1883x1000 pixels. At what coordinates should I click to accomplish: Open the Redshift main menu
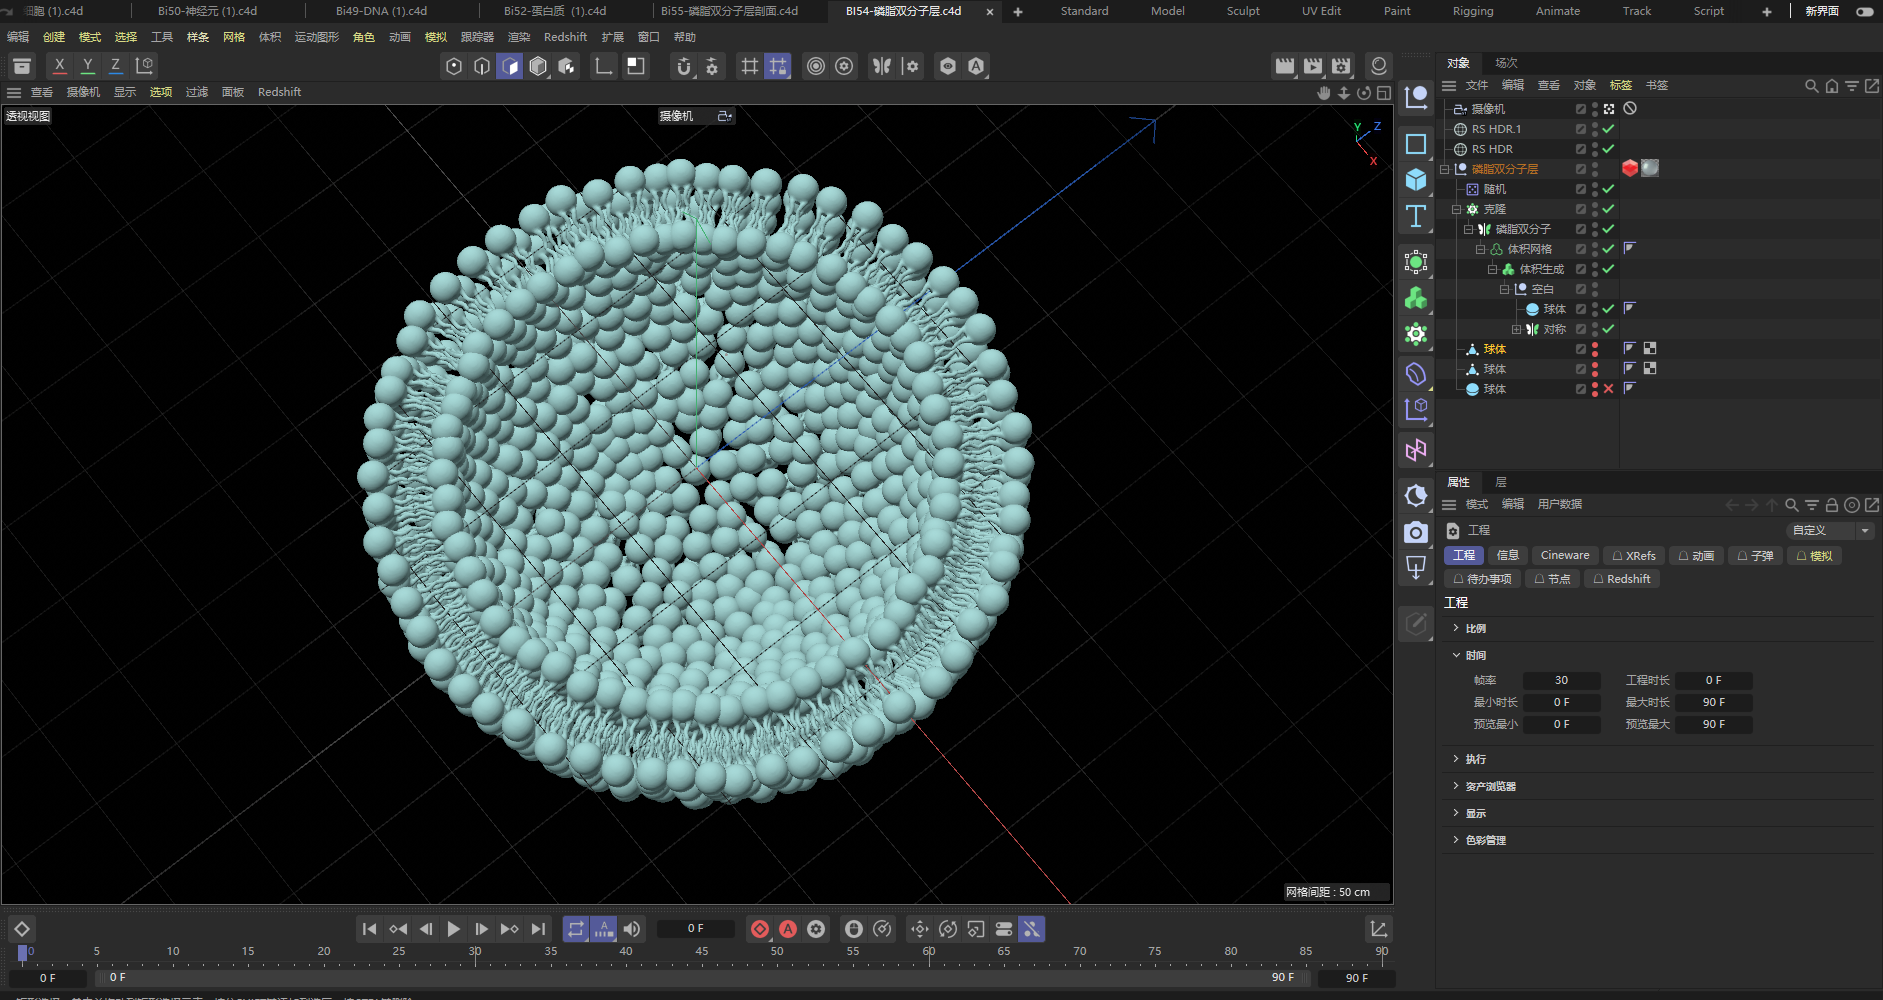click(565, 37)
